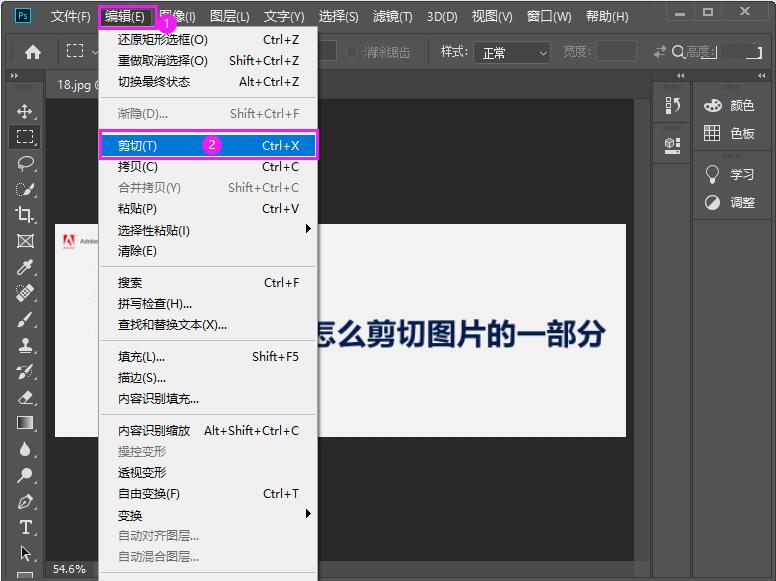
Task: Select the Rectangular Marquee tool
Action: click(x=25, y=137)
